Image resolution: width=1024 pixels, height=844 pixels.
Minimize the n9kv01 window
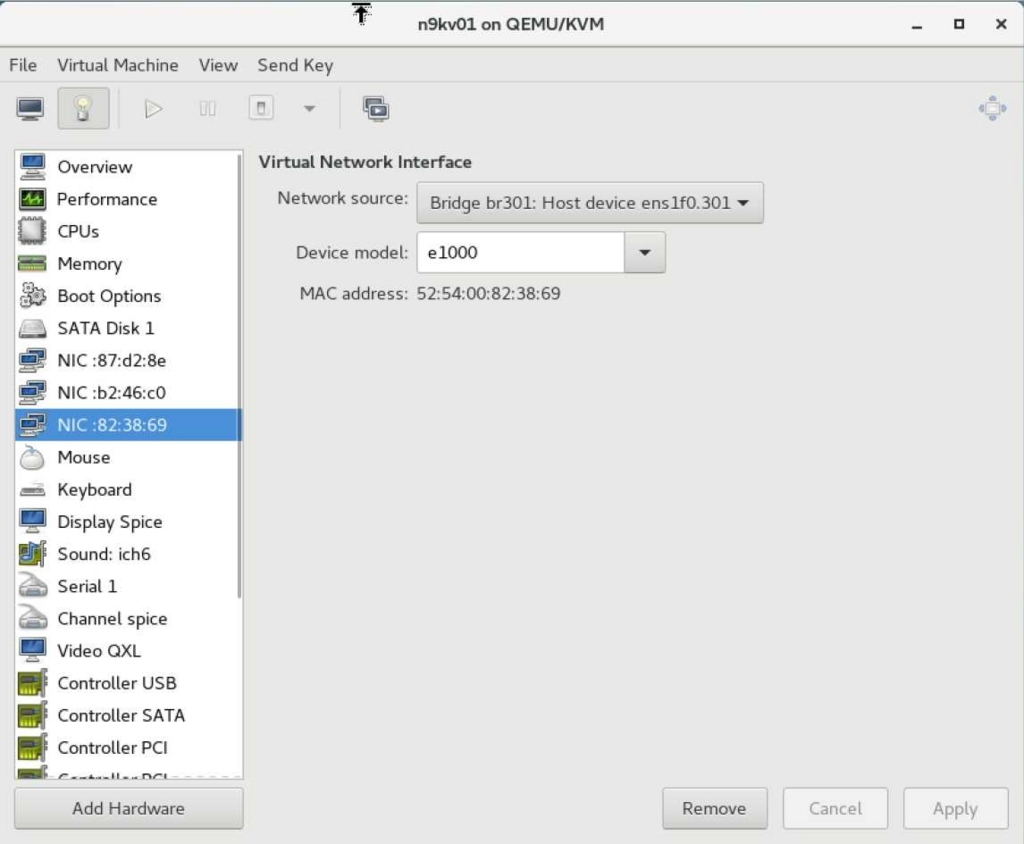point(917,25)
